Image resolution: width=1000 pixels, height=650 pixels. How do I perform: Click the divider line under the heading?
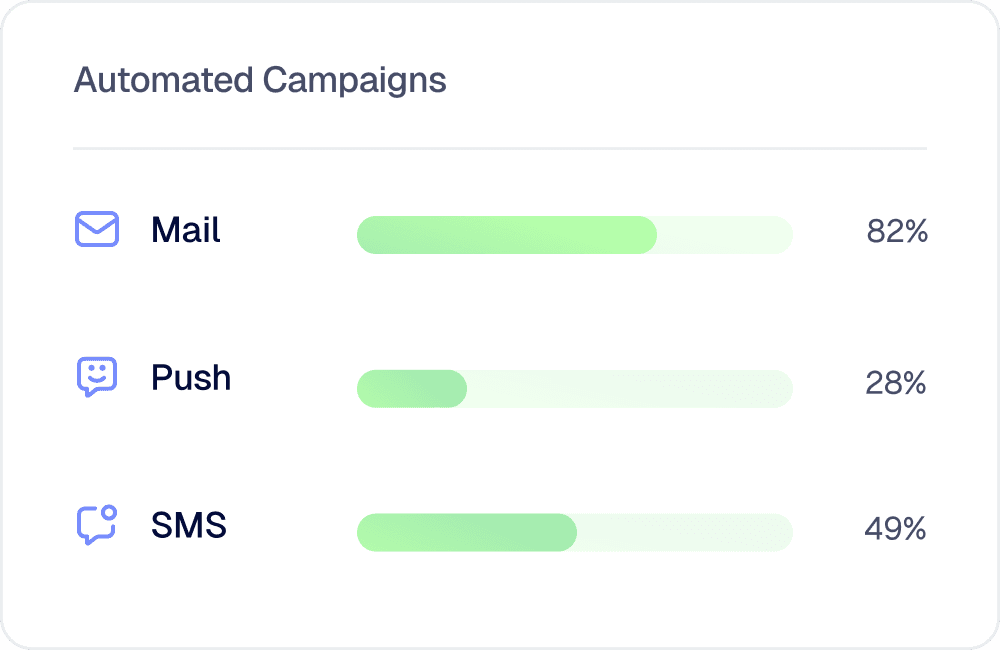click(500, 149)
